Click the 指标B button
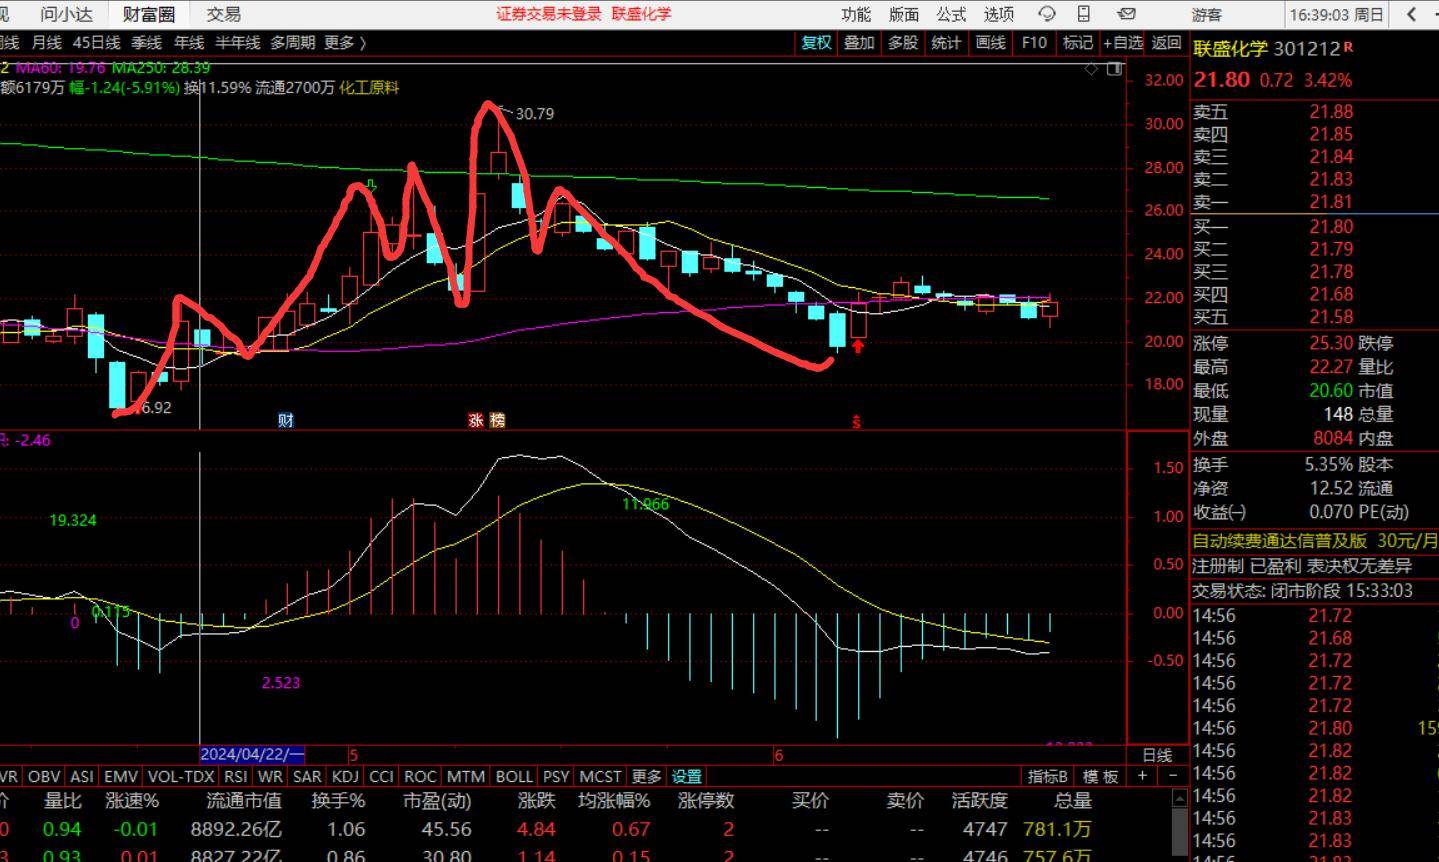Screen dimensions: 1439x862 [x=1048, y=776]
